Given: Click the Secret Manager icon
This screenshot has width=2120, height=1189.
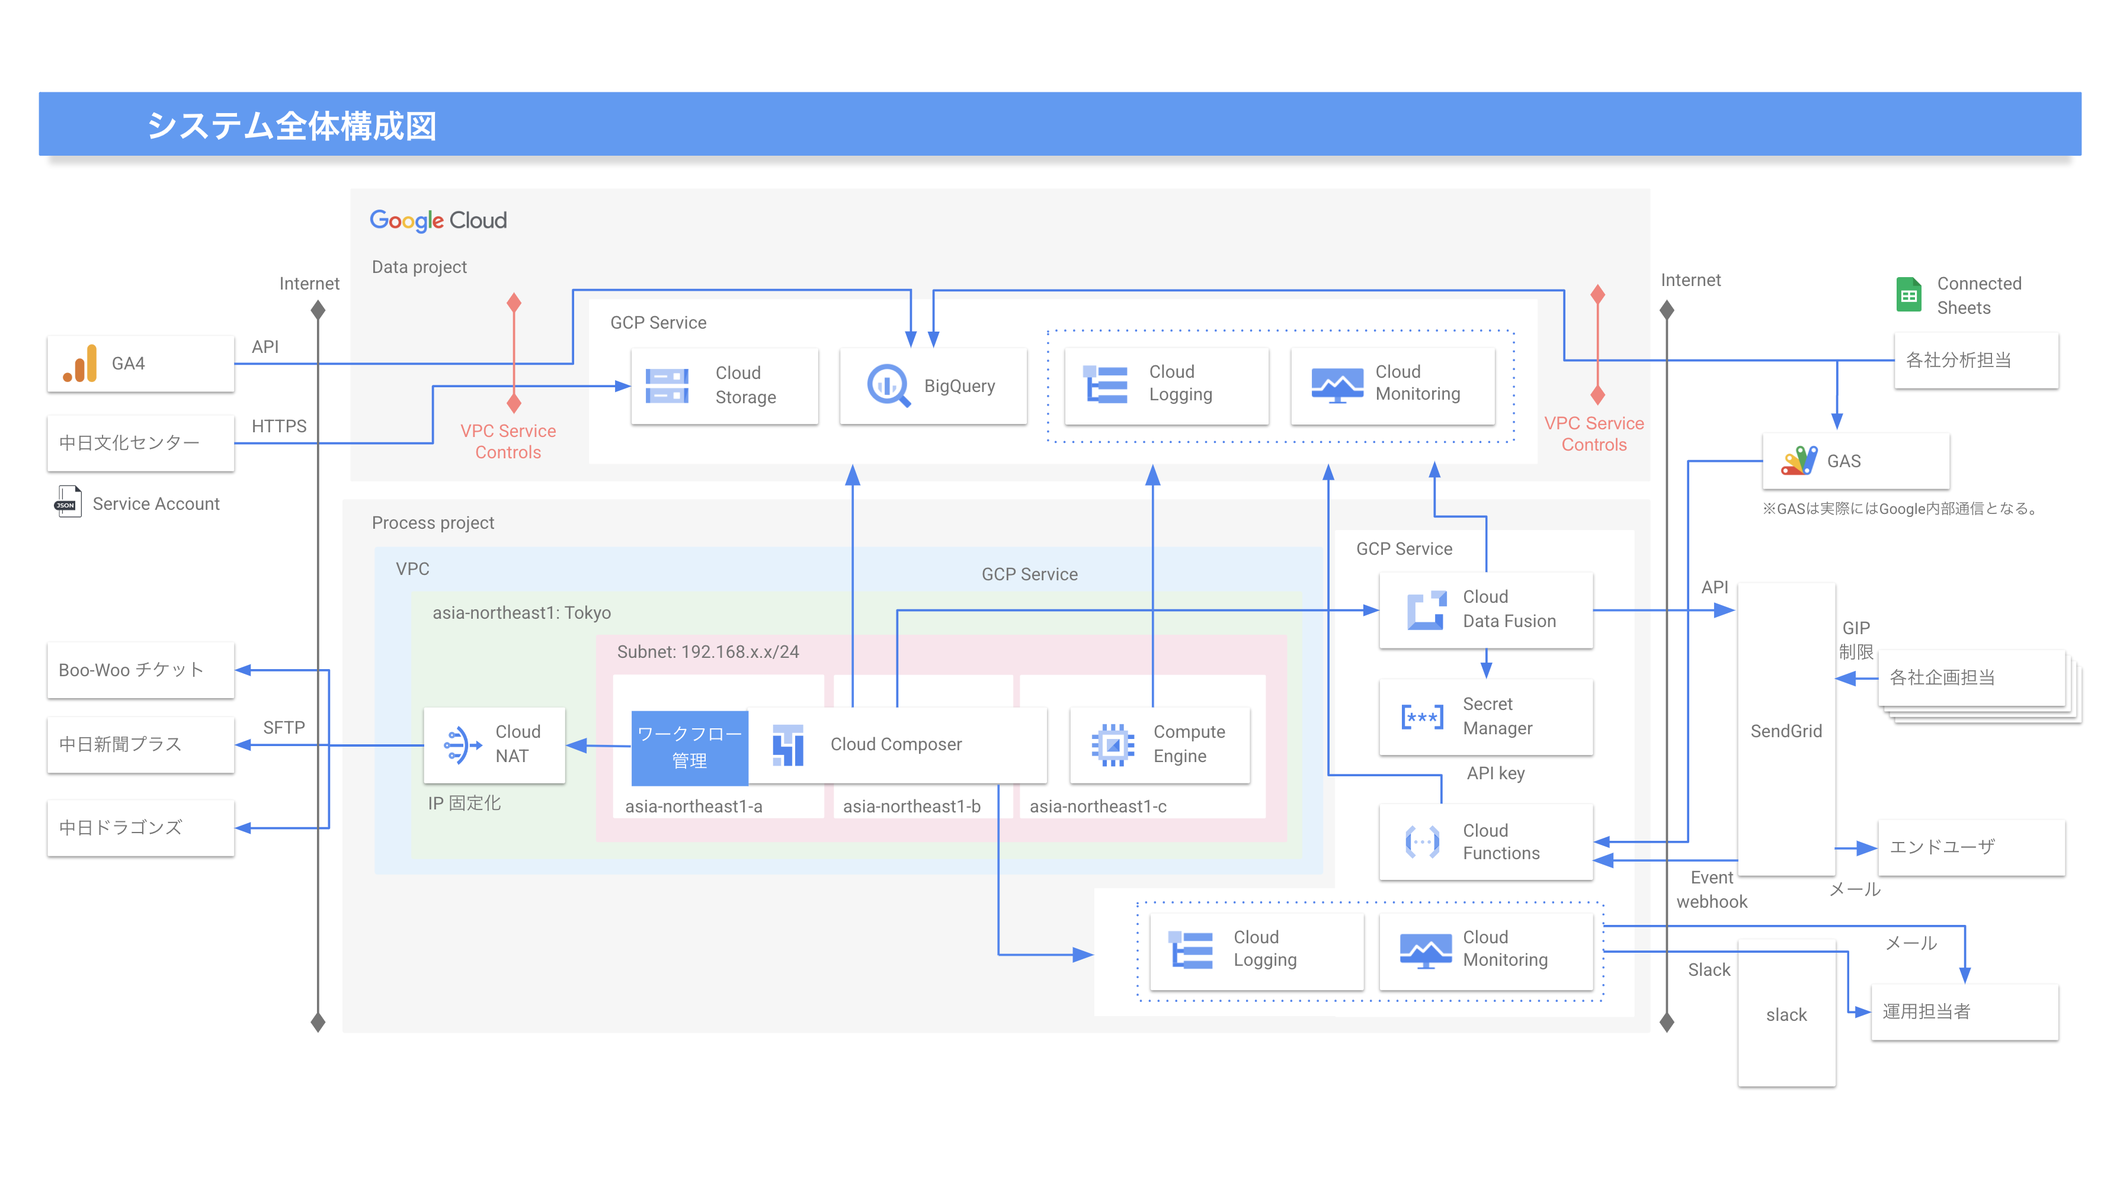Looking at the screenshot, I should click(x=1422, y=717).
